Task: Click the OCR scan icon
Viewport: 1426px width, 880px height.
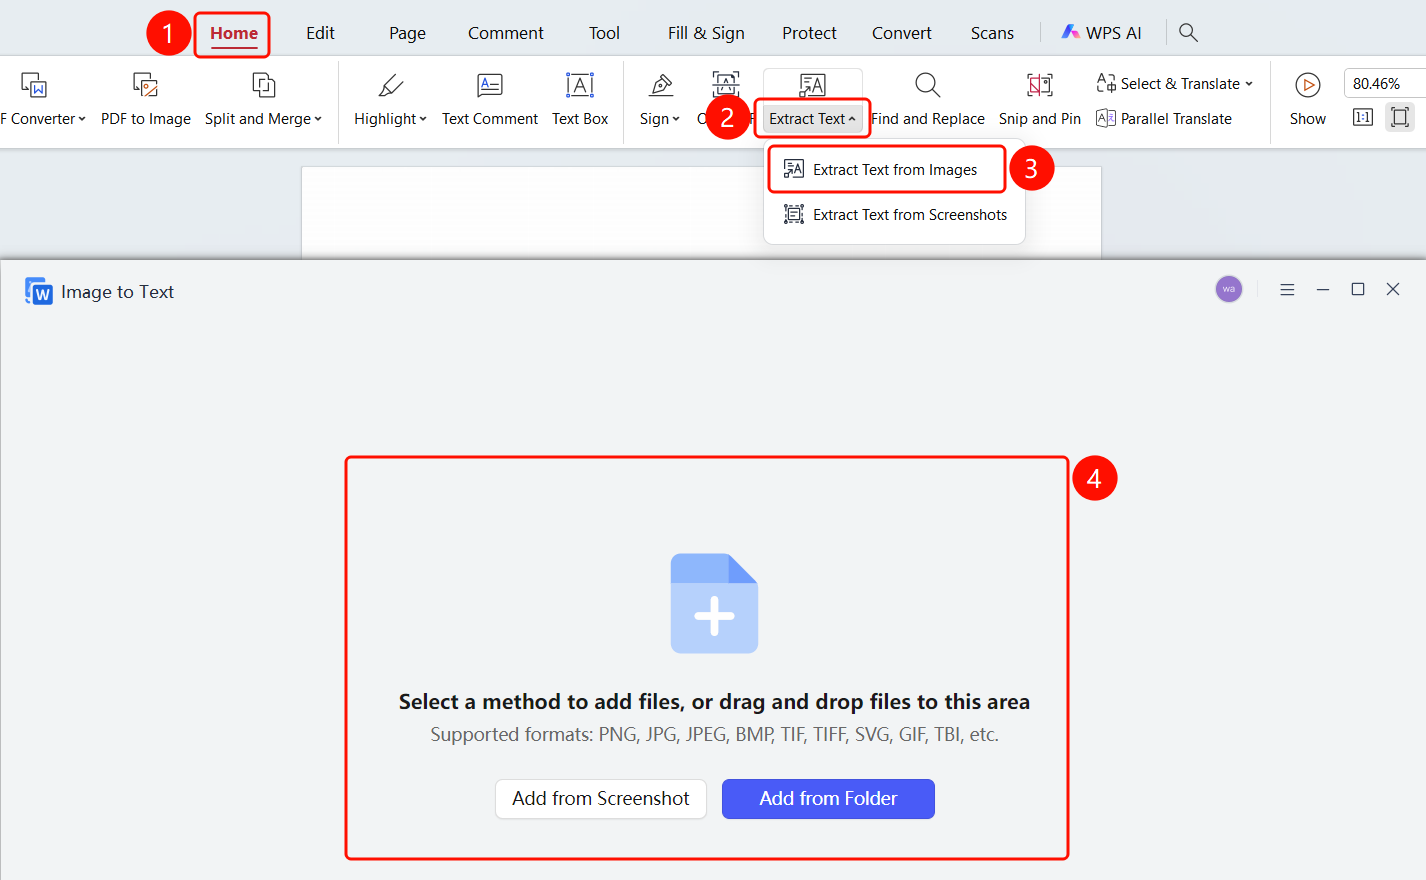Action: coord(726,84)
